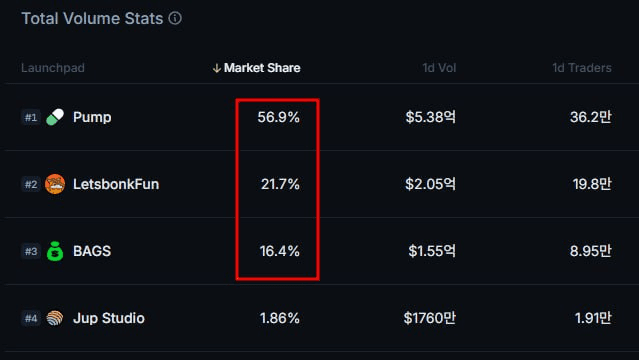Sort table by Market Share column
This screenshot has width=639, height=360.
(x=262, y=68)
